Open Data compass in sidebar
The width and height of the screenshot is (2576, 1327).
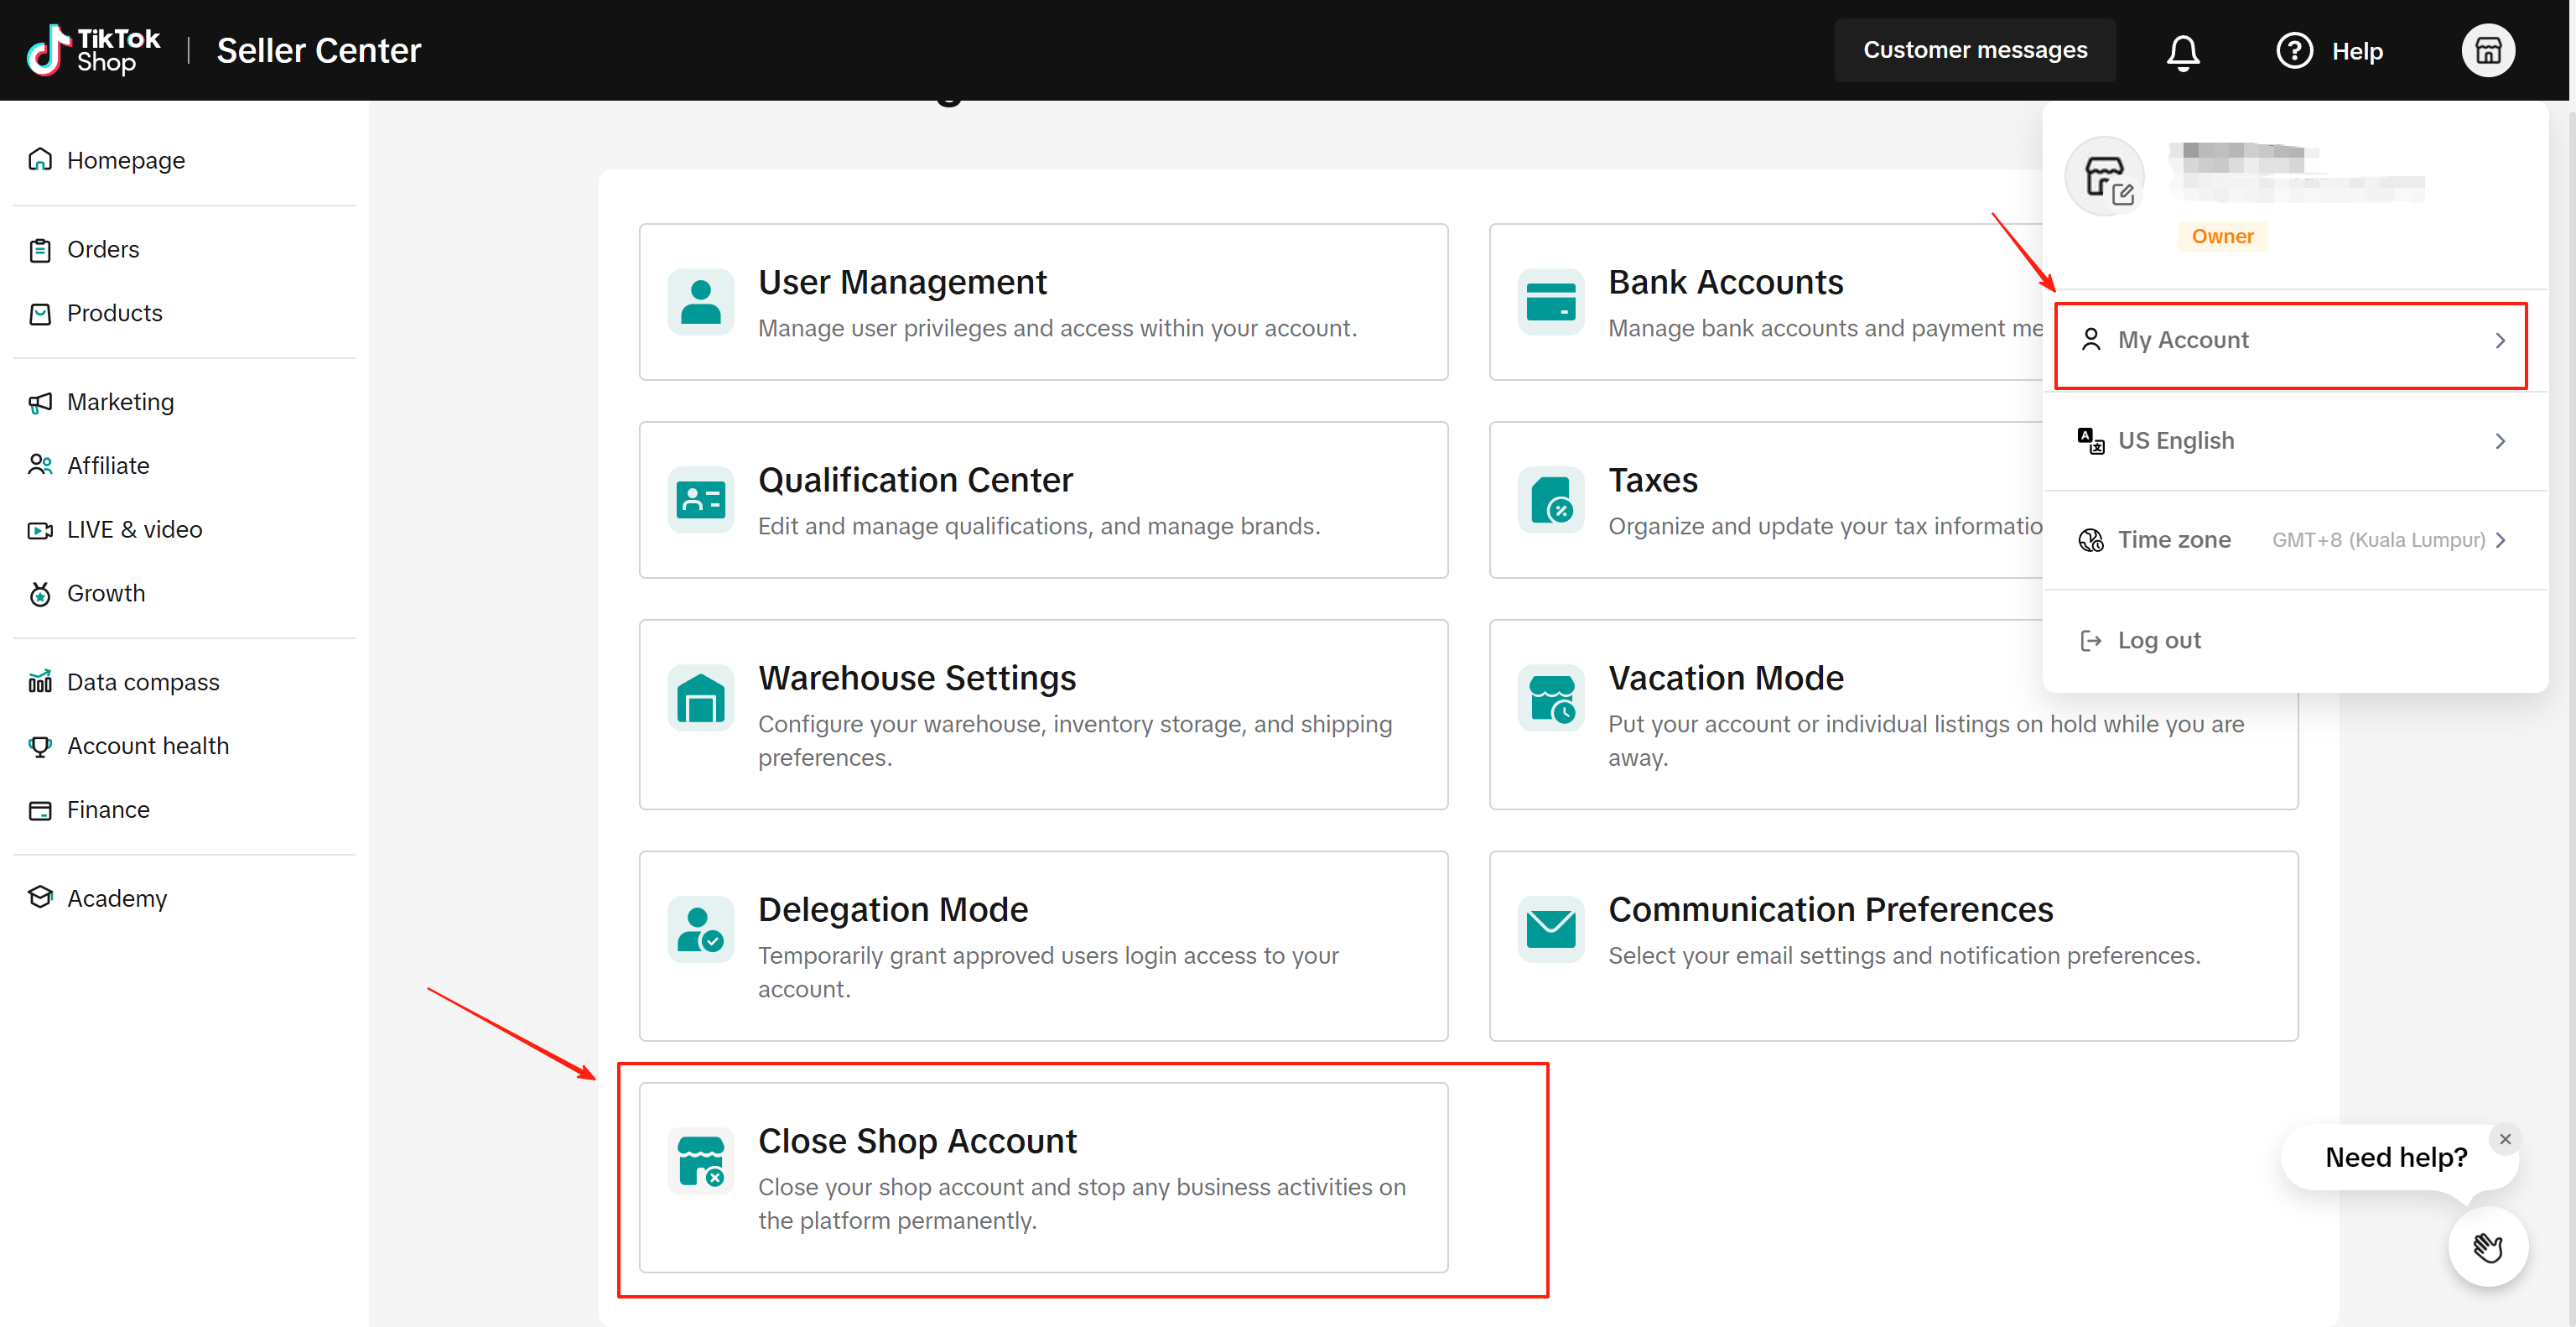[142, 682]
